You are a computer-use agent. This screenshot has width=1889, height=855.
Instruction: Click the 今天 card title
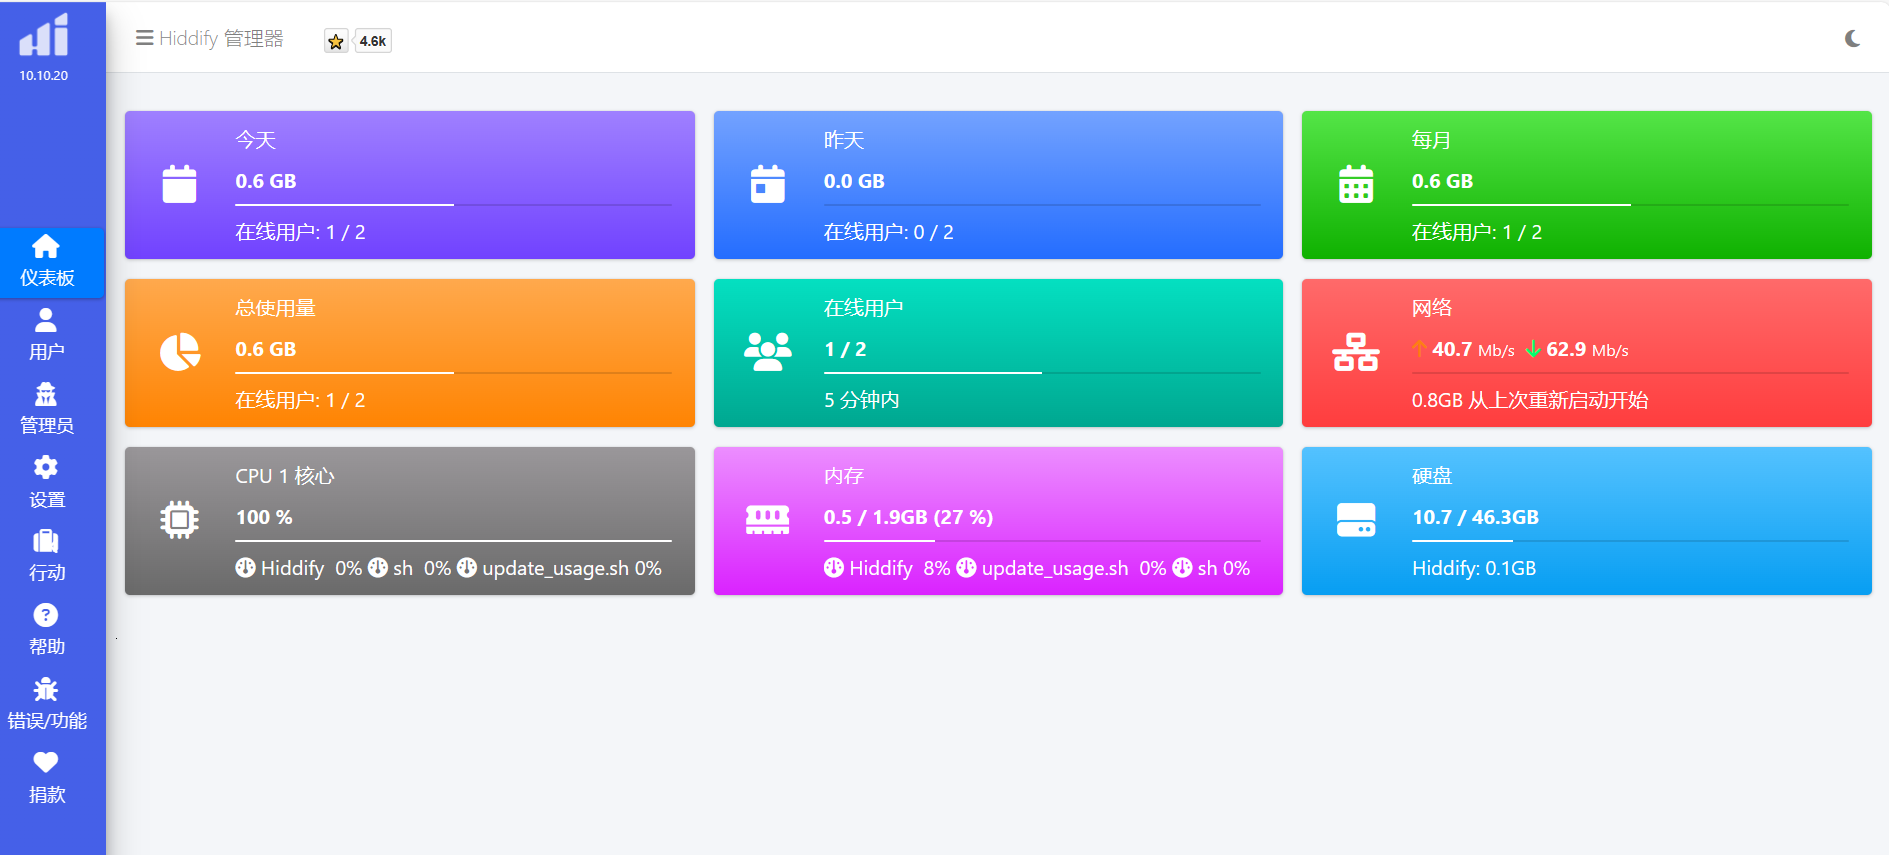(256, 140)
